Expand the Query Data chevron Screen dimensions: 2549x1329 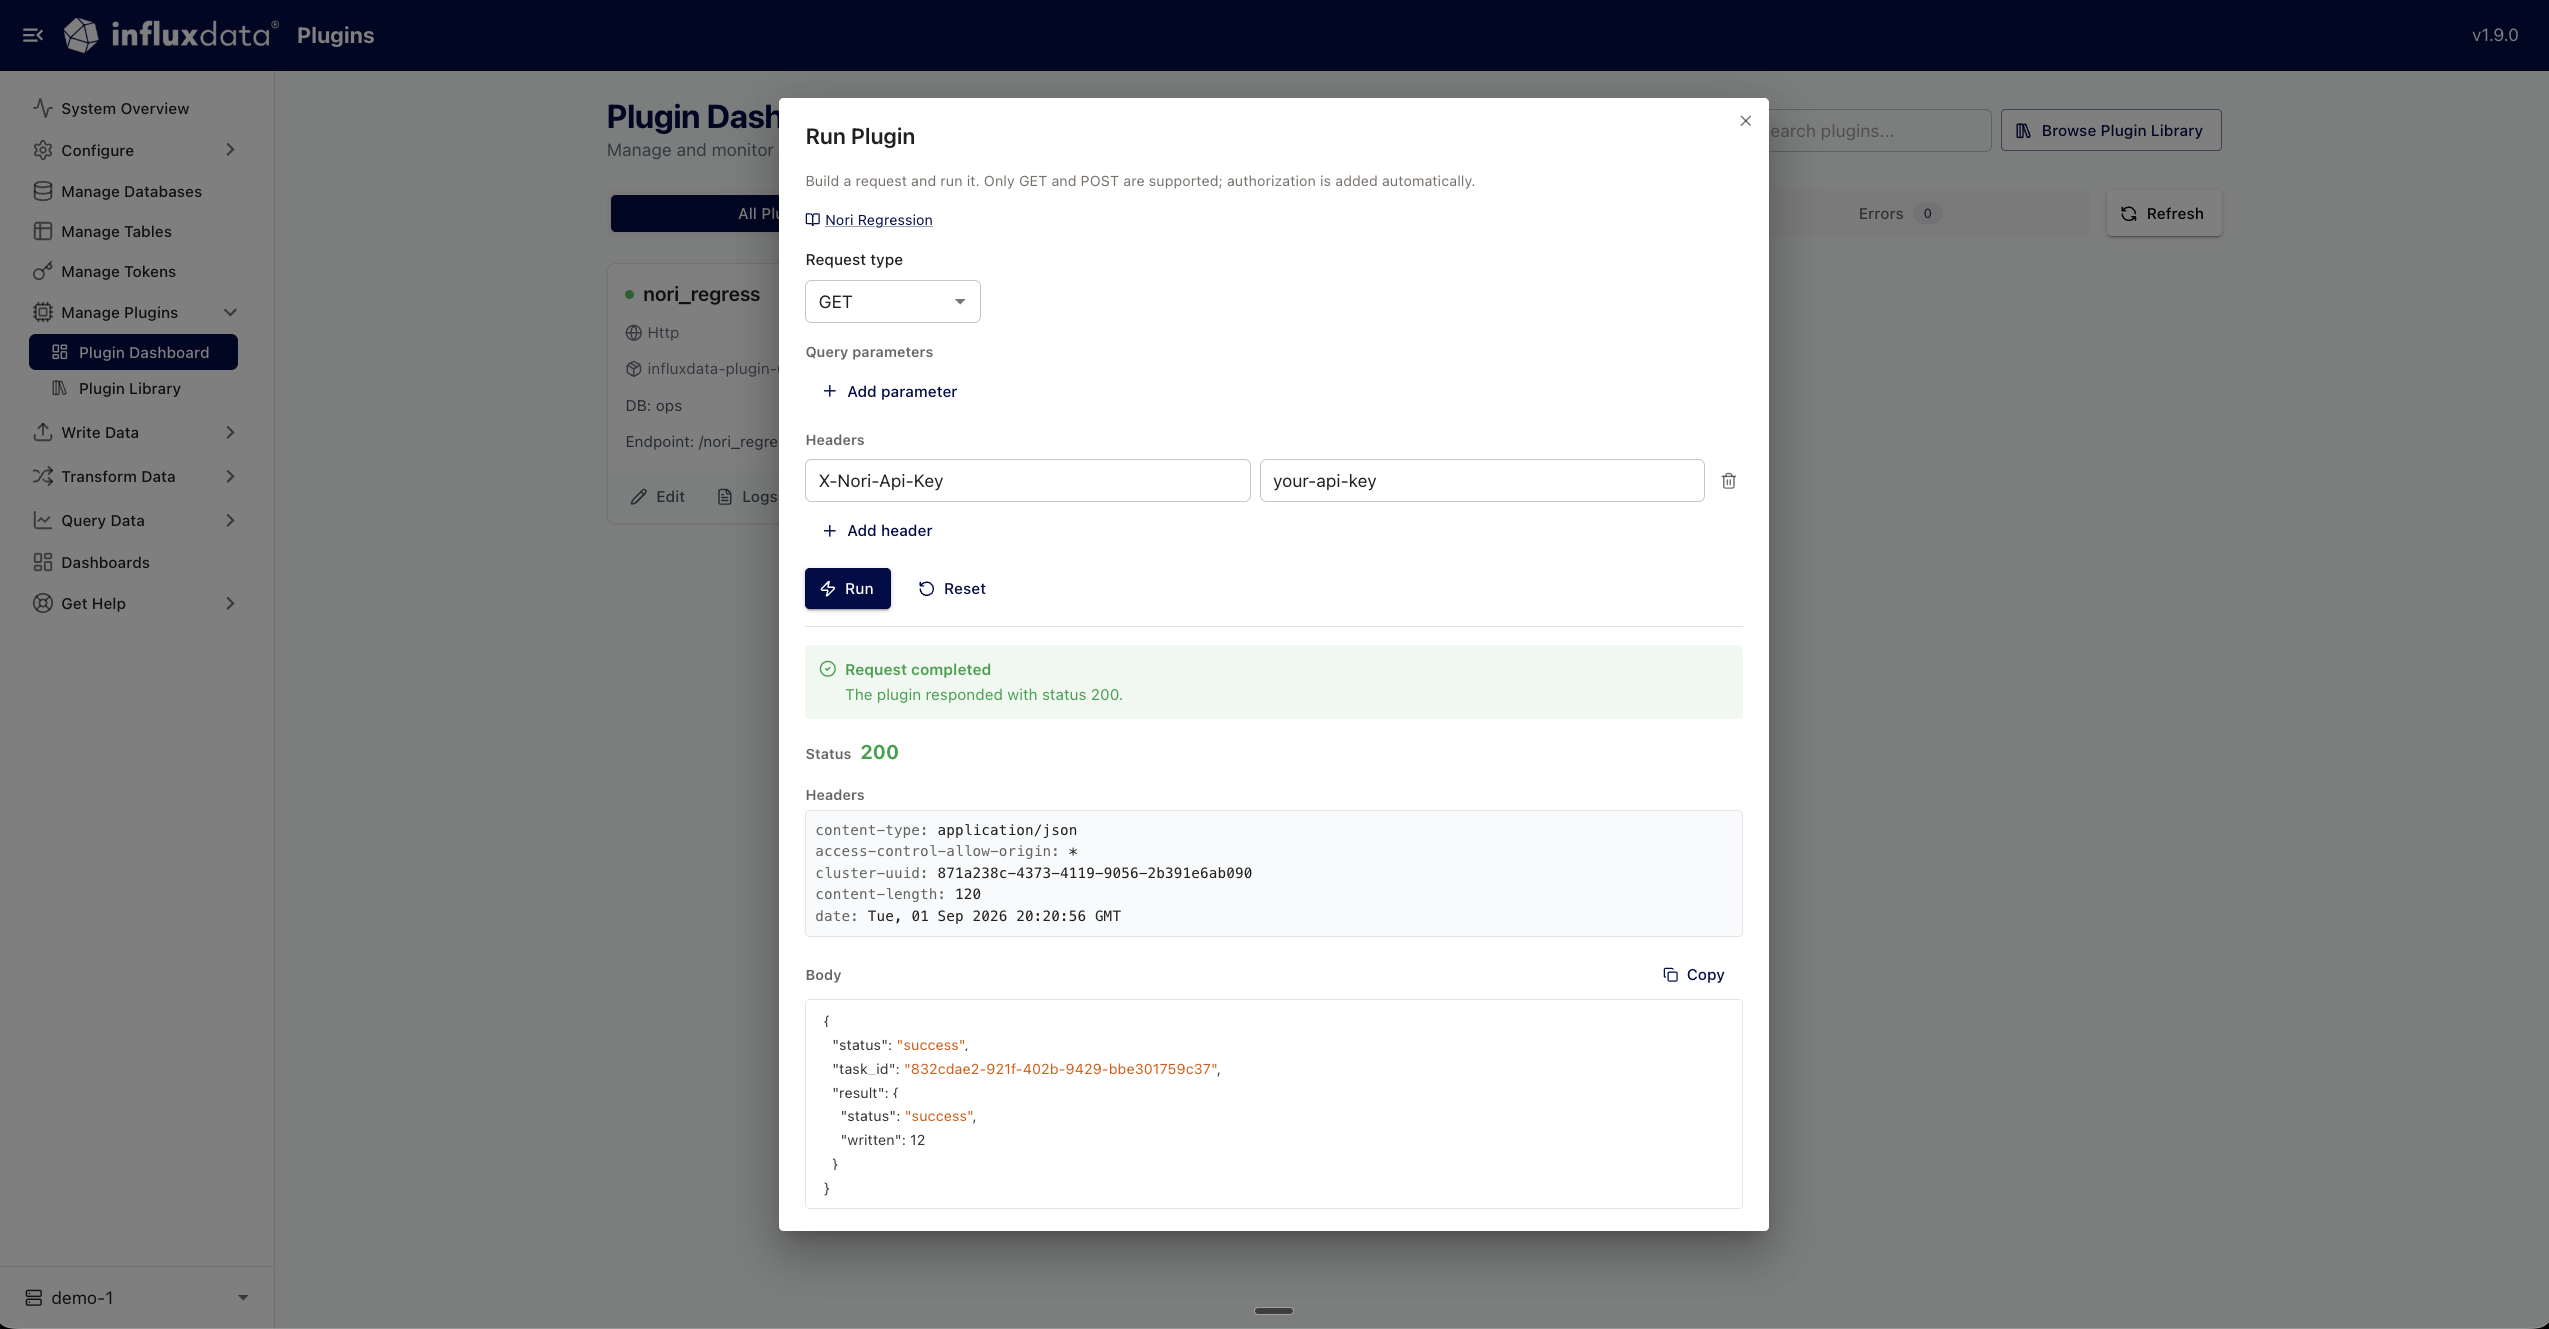[x=230, y=520]
